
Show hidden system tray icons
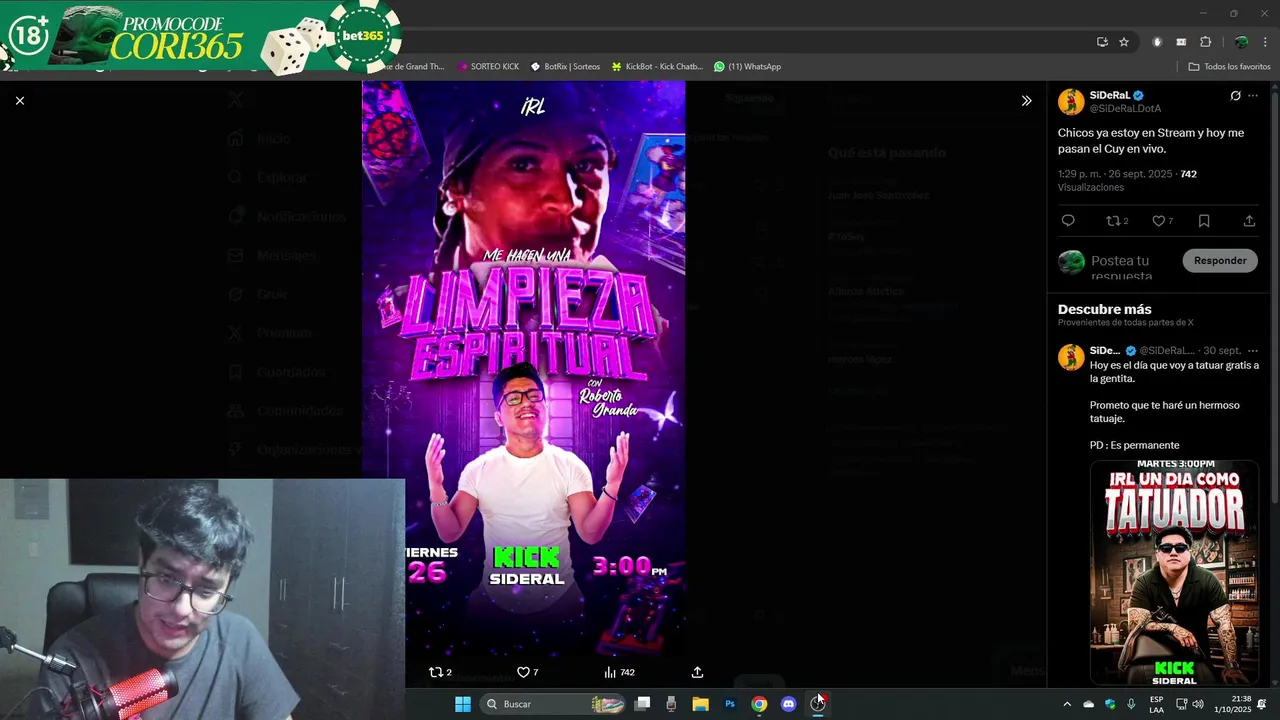tap(1067, 704)
